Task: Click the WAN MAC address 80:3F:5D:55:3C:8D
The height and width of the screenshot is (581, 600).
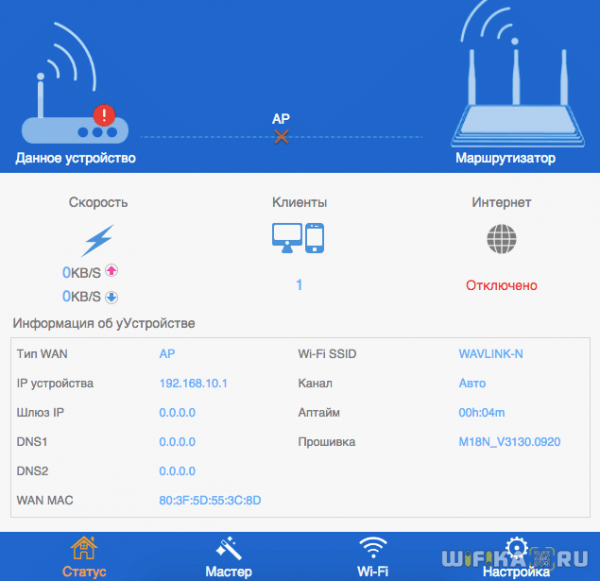Action: pyautogui.click(x=210, y=500)
